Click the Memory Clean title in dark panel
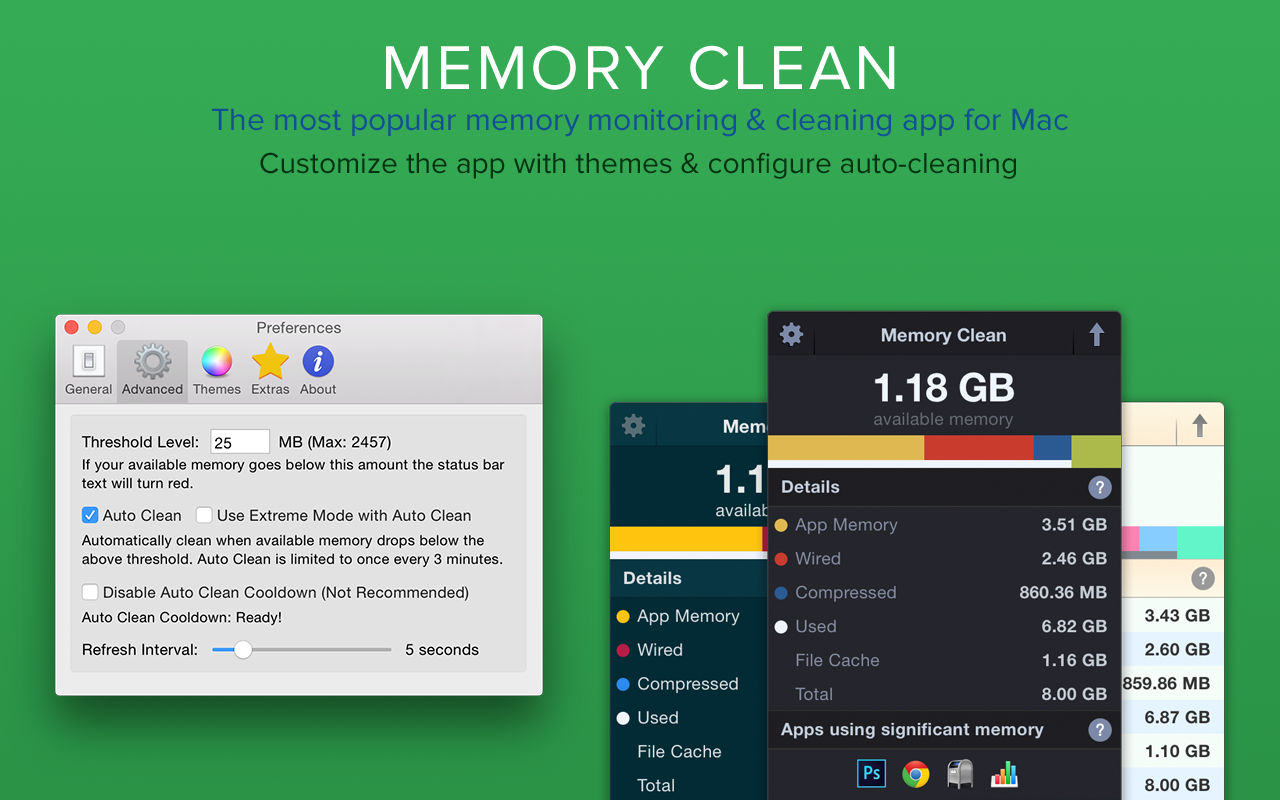 coord(944,336)
